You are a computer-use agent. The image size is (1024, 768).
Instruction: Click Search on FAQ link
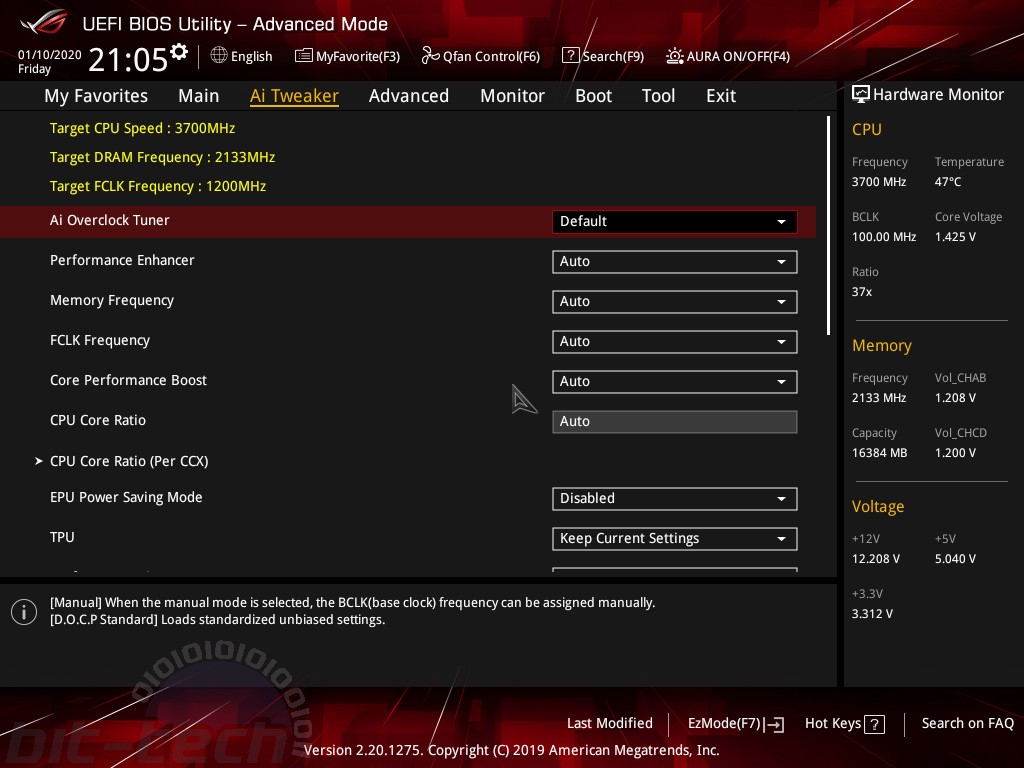(968, 724)
